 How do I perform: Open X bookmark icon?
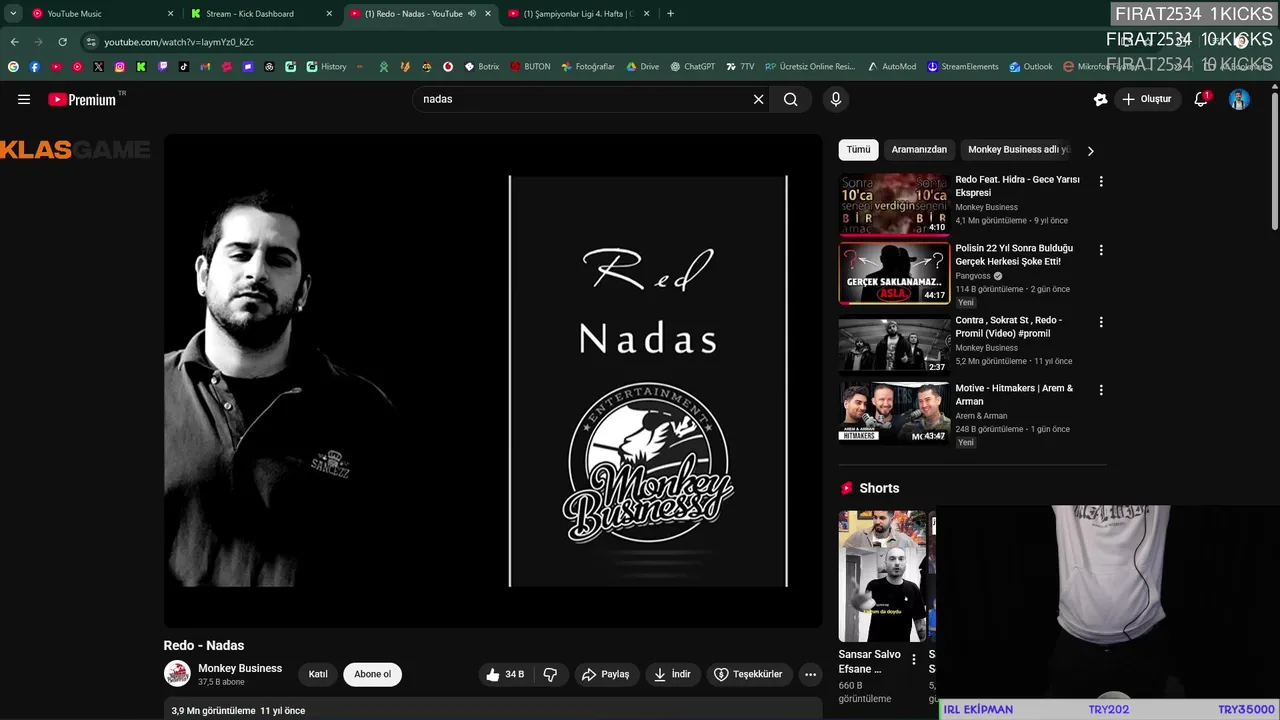coord(98,67)
